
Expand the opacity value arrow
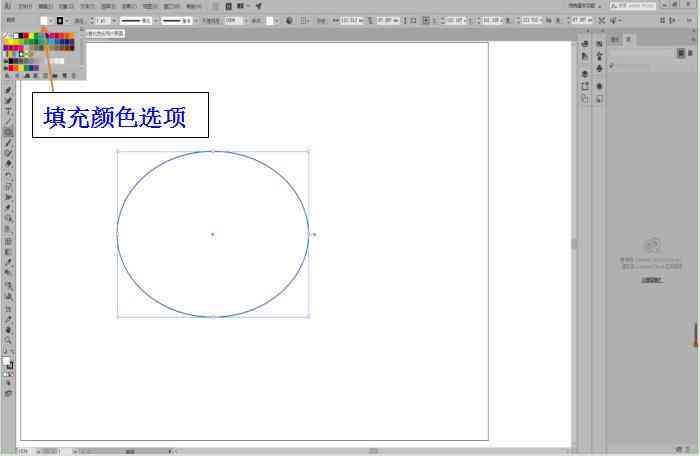point(245,21)
